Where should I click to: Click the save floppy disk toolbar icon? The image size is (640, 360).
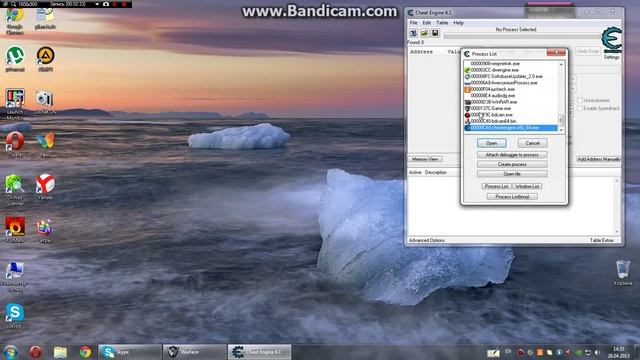(x=435, y=33)
